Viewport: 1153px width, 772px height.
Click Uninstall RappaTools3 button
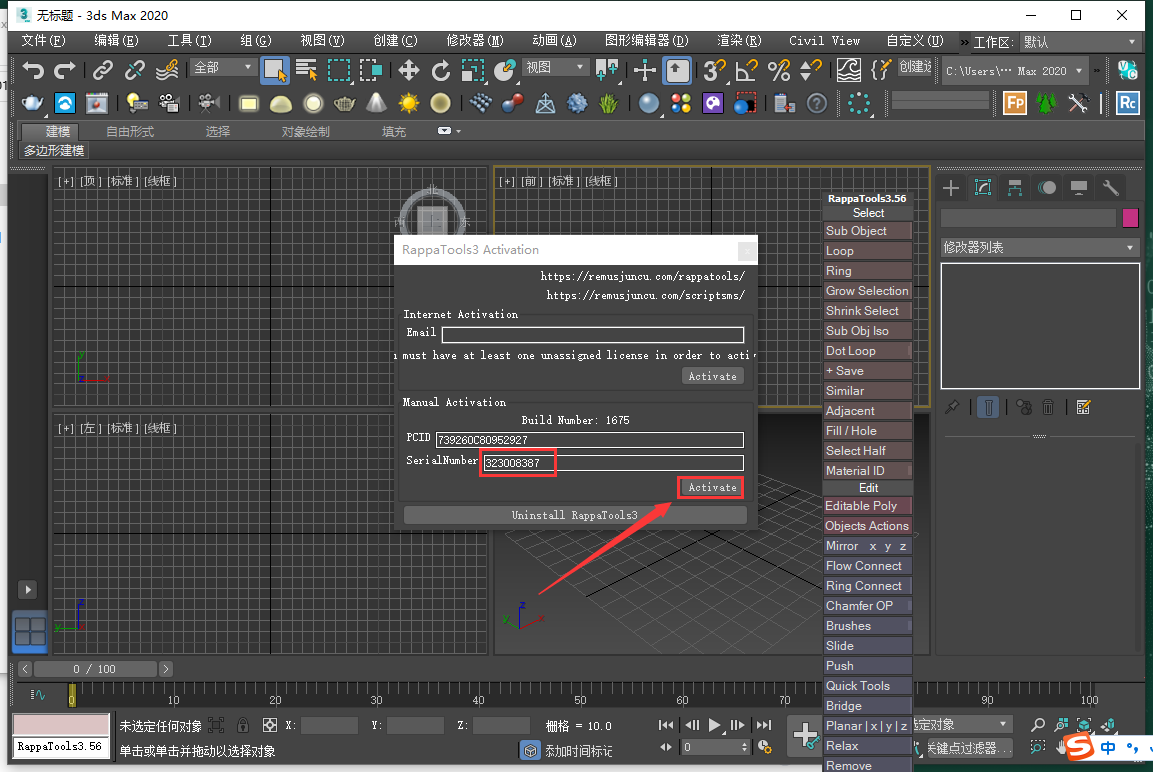tap(575, 515)
